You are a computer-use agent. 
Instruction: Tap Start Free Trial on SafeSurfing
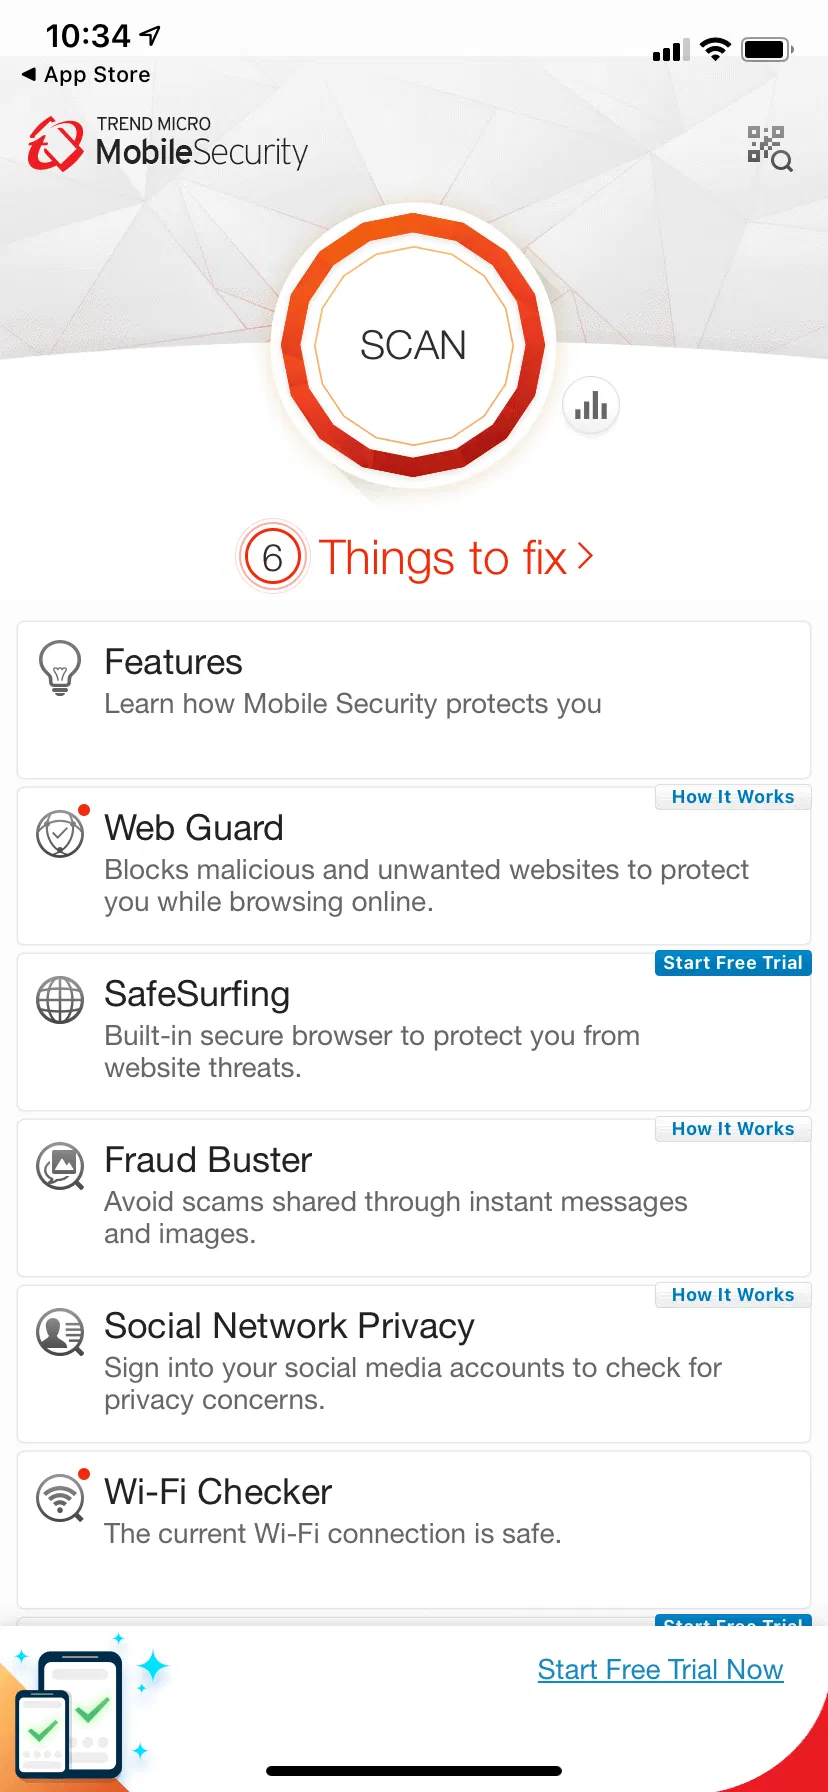(x=733, y=963)
